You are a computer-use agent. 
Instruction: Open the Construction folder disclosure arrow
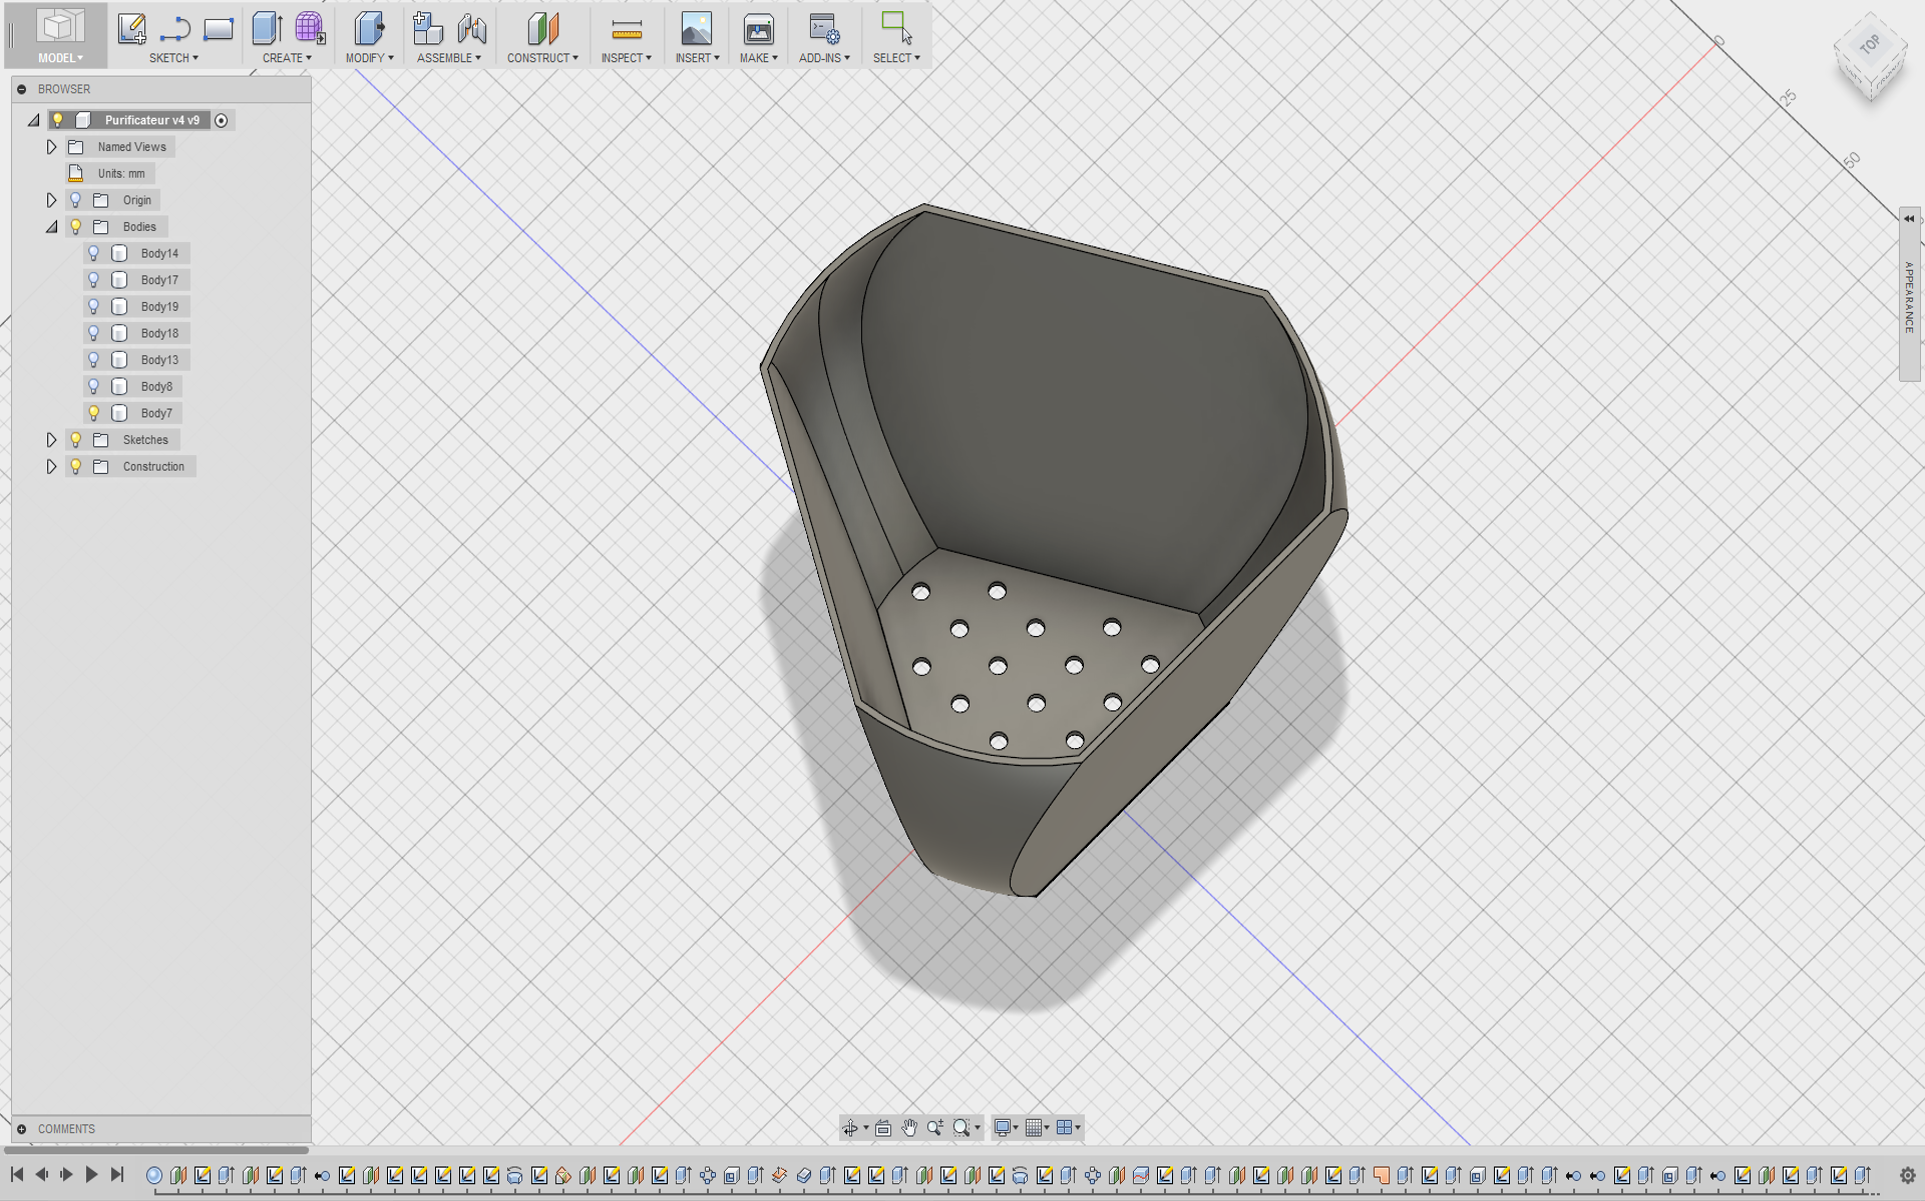pos(51,465)
